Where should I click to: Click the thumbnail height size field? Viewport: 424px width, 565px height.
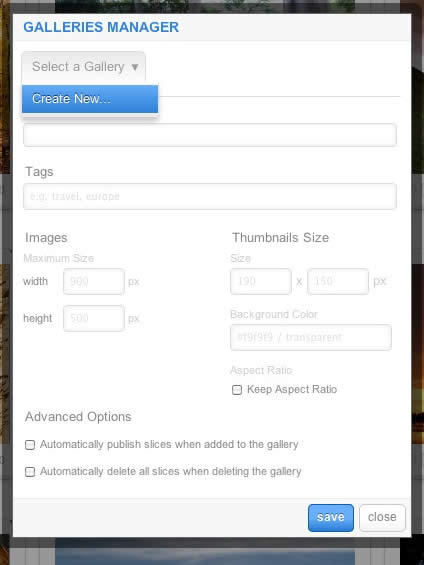coord(338,281)
